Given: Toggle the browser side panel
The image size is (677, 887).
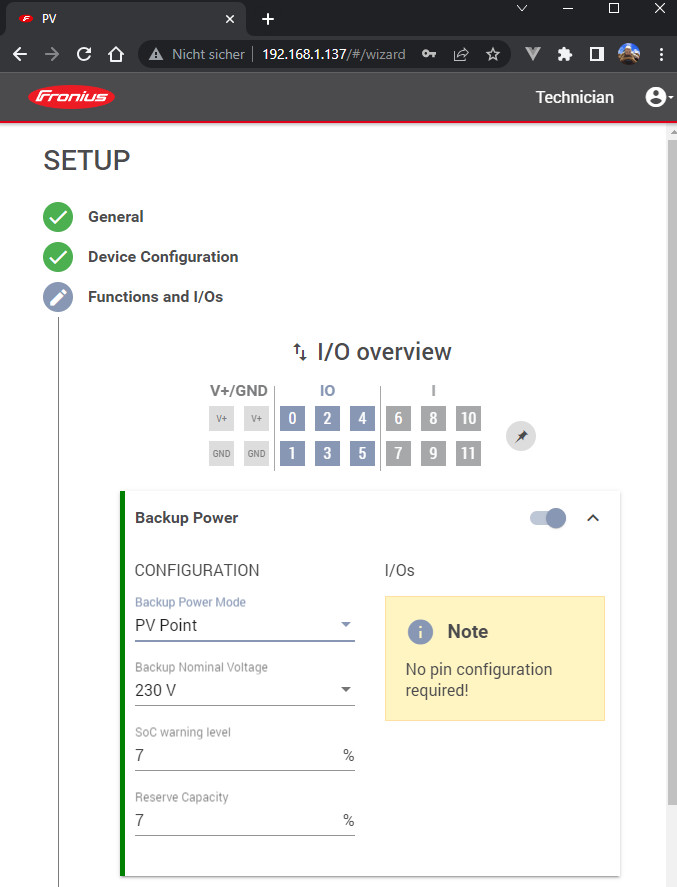Looking at the screenshot, I should tap(596, 54).
